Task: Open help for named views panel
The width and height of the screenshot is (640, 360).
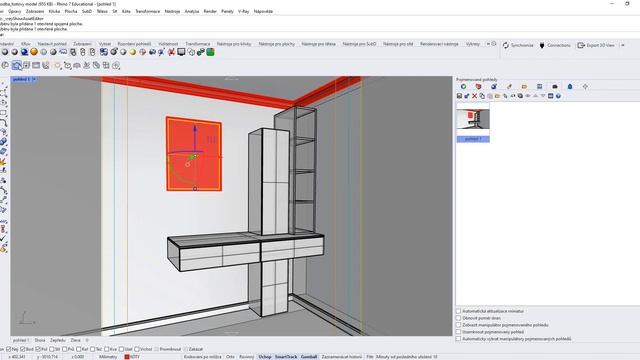Action: (x=558, y=96)
